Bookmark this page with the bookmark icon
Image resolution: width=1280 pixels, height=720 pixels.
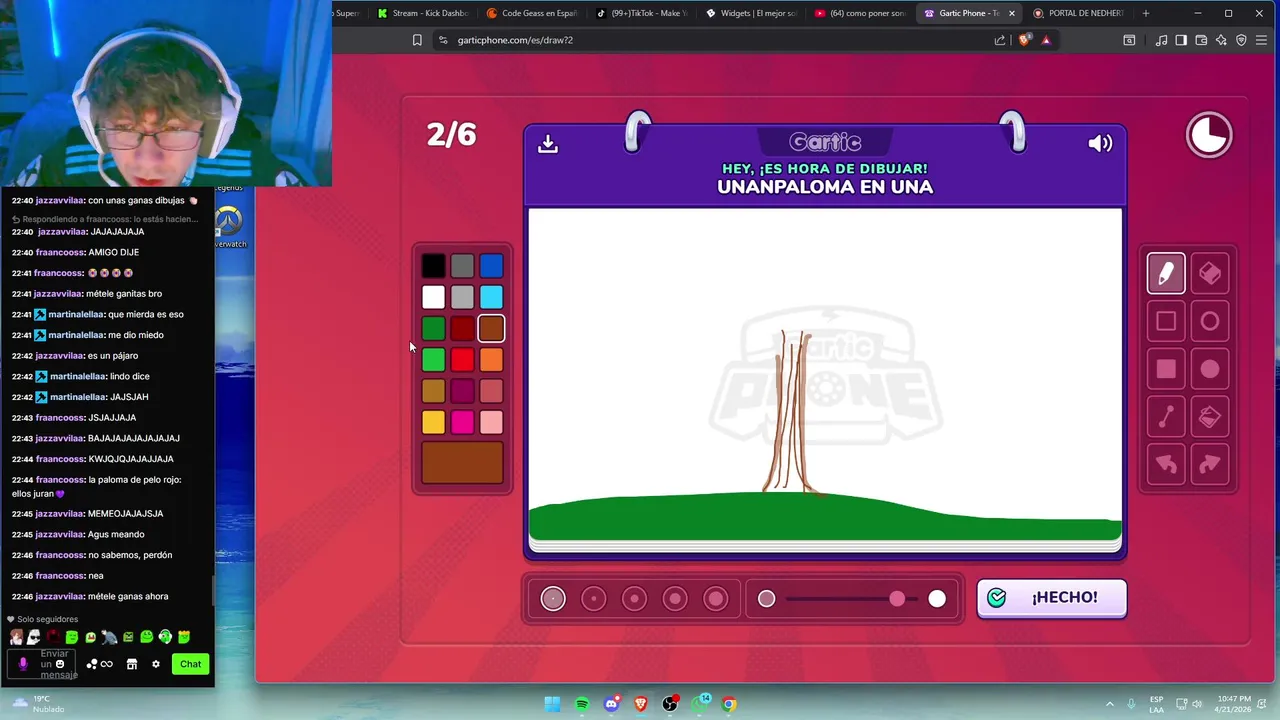click(417, 40)
